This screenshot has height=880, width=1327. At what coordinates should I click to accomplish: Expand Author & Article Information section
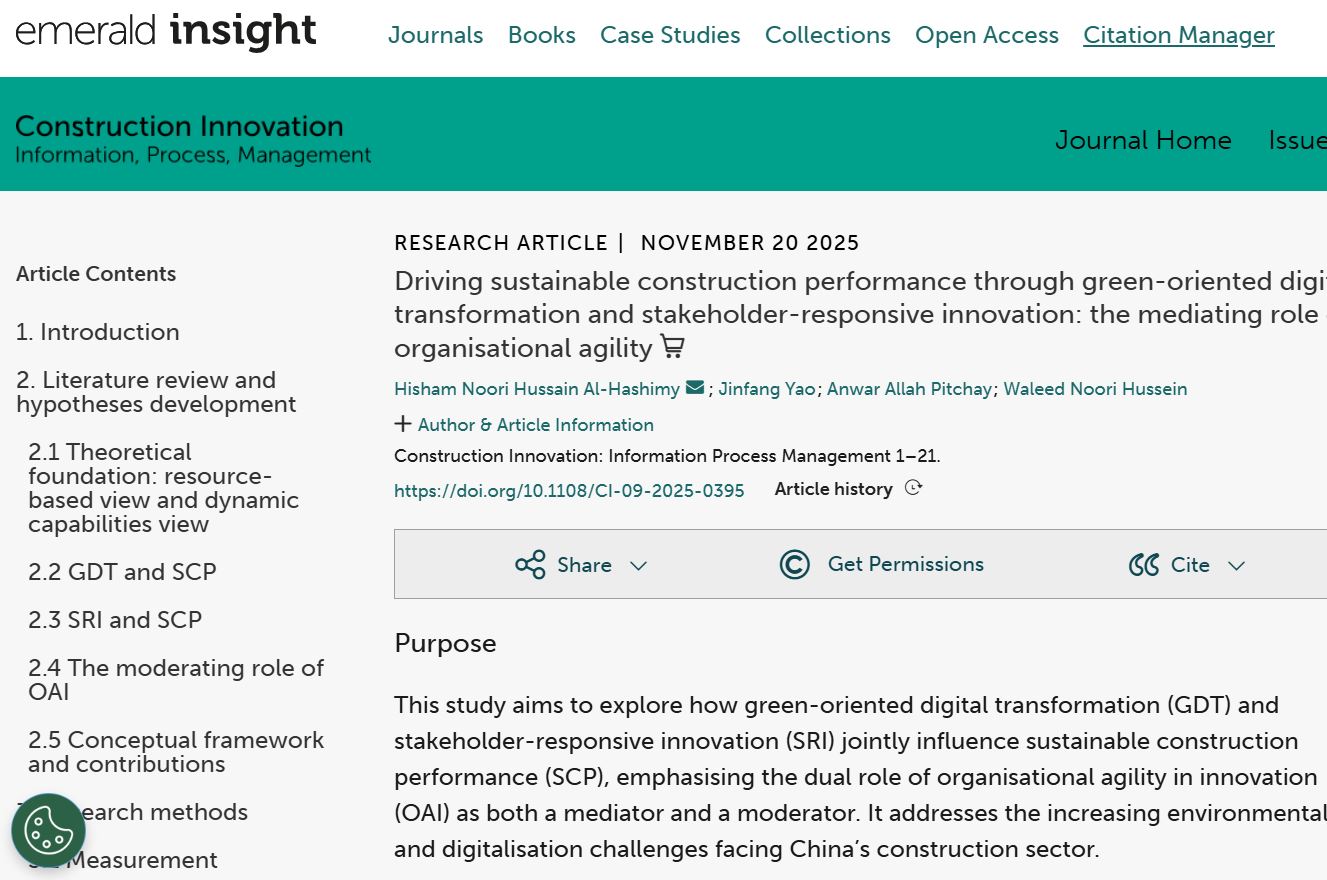click(x=524, y=425)
